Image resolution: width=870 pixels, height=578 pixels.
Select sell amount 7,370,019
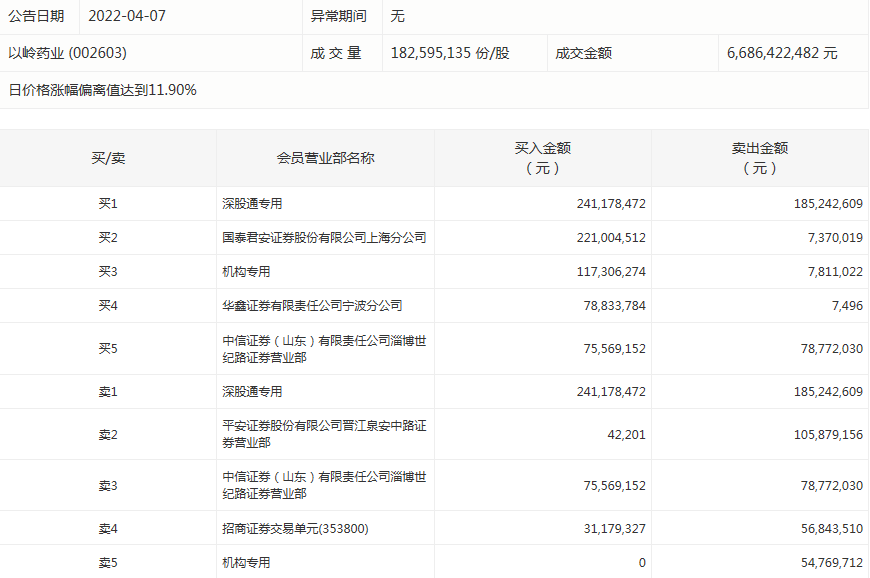click(835, 238)
